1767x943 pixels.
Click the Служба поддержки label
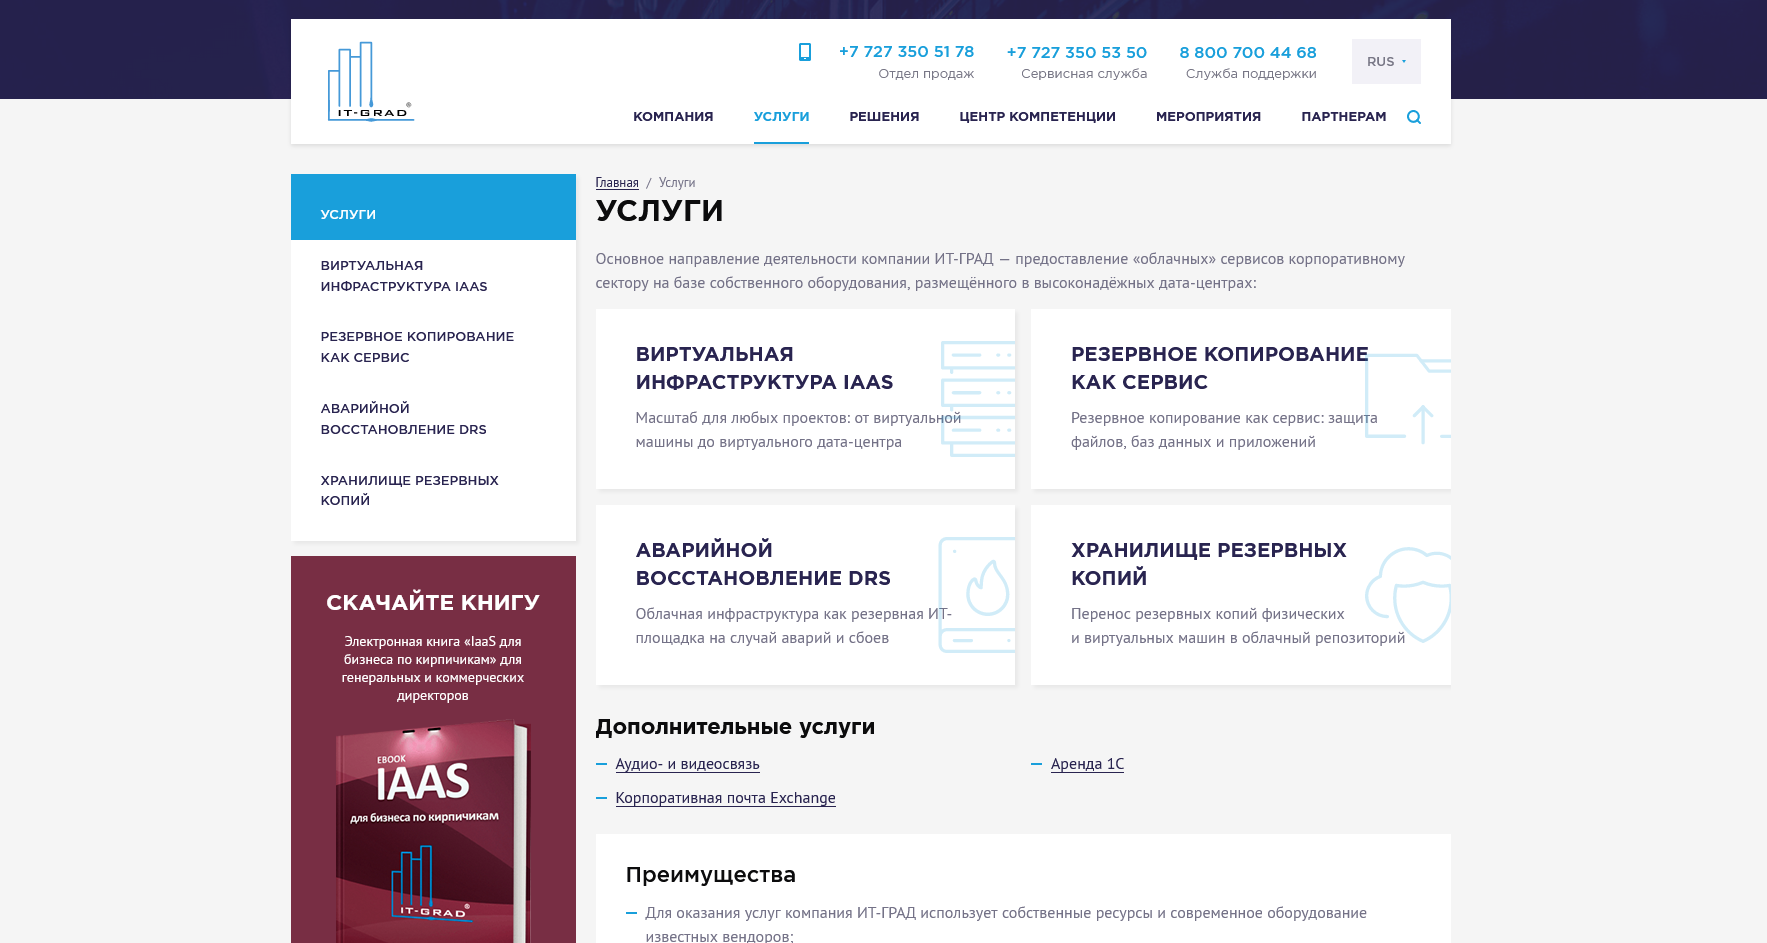coord(1251,74)
